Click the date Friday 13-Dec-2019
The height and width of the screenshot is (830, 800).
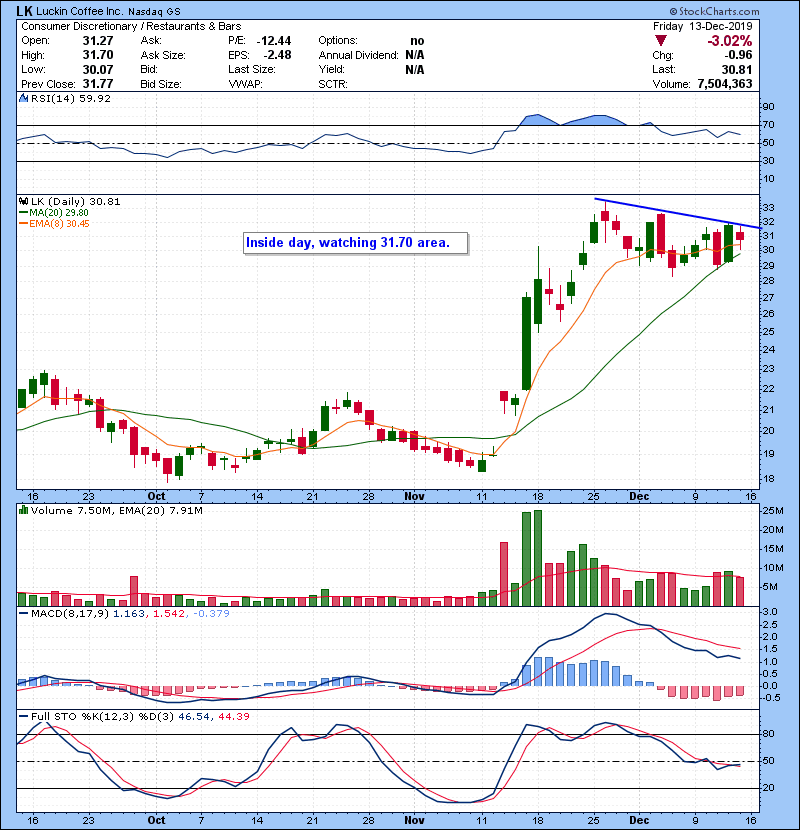[702, 26]
